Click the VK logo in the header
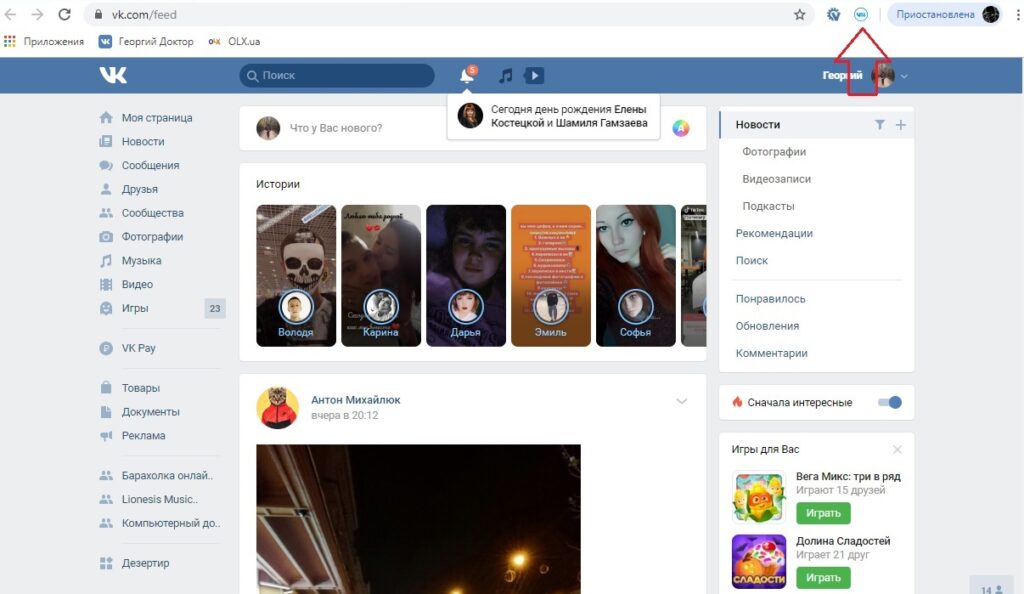1024x594 pixels. click(113, 74)
